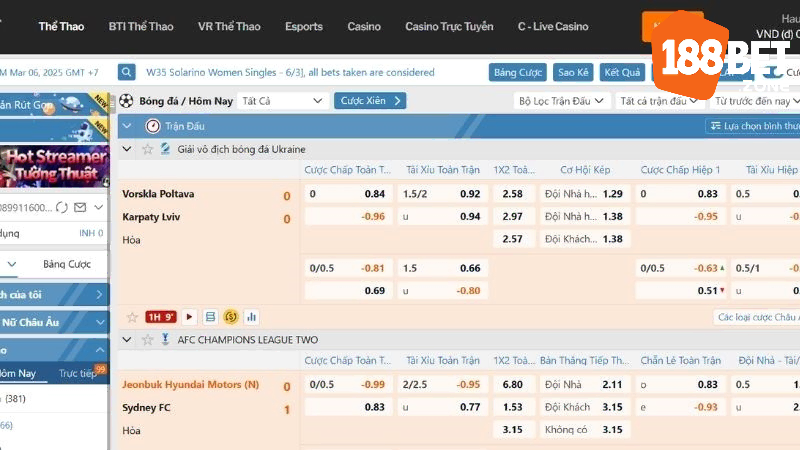This screenshot has height=450, width=800.
Task: Click the Lựa chọn bình thường button
Action: [754, 126]
